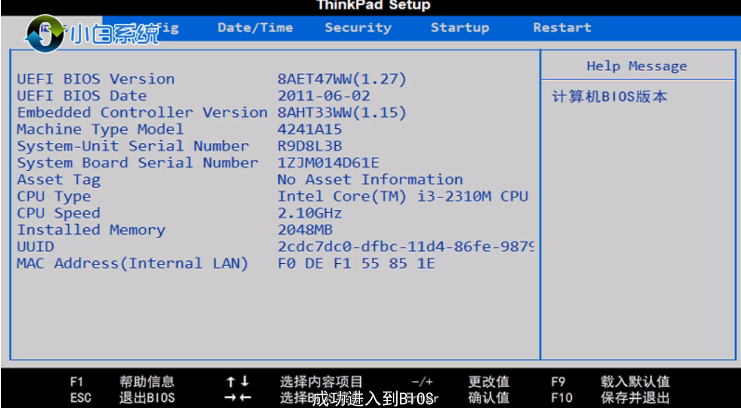Switch to the Security tab
Image resolution: width=741 pixels, height=408 pixels.
(358, 27)
